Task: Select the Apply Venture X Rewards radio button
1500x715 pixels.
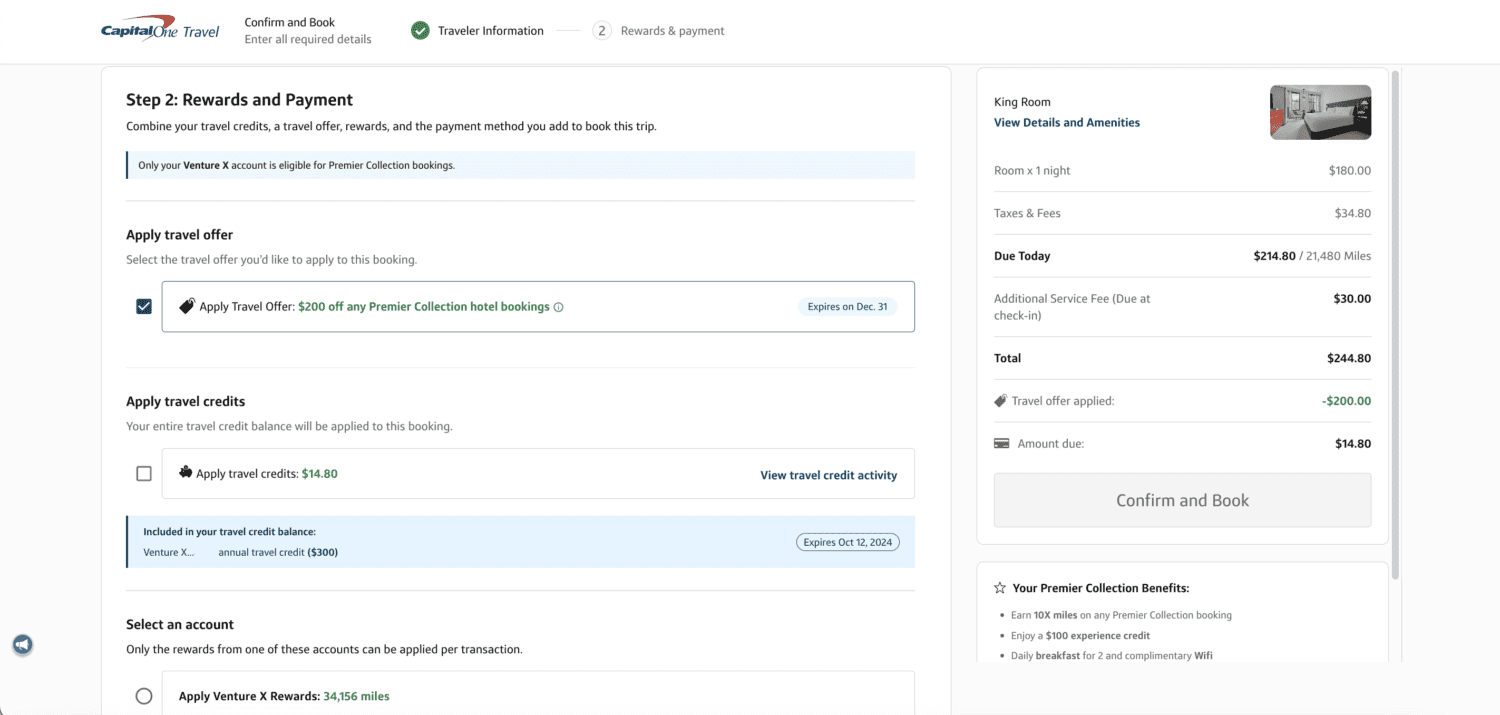Action: pyautogui.click(x=144, y=696)
